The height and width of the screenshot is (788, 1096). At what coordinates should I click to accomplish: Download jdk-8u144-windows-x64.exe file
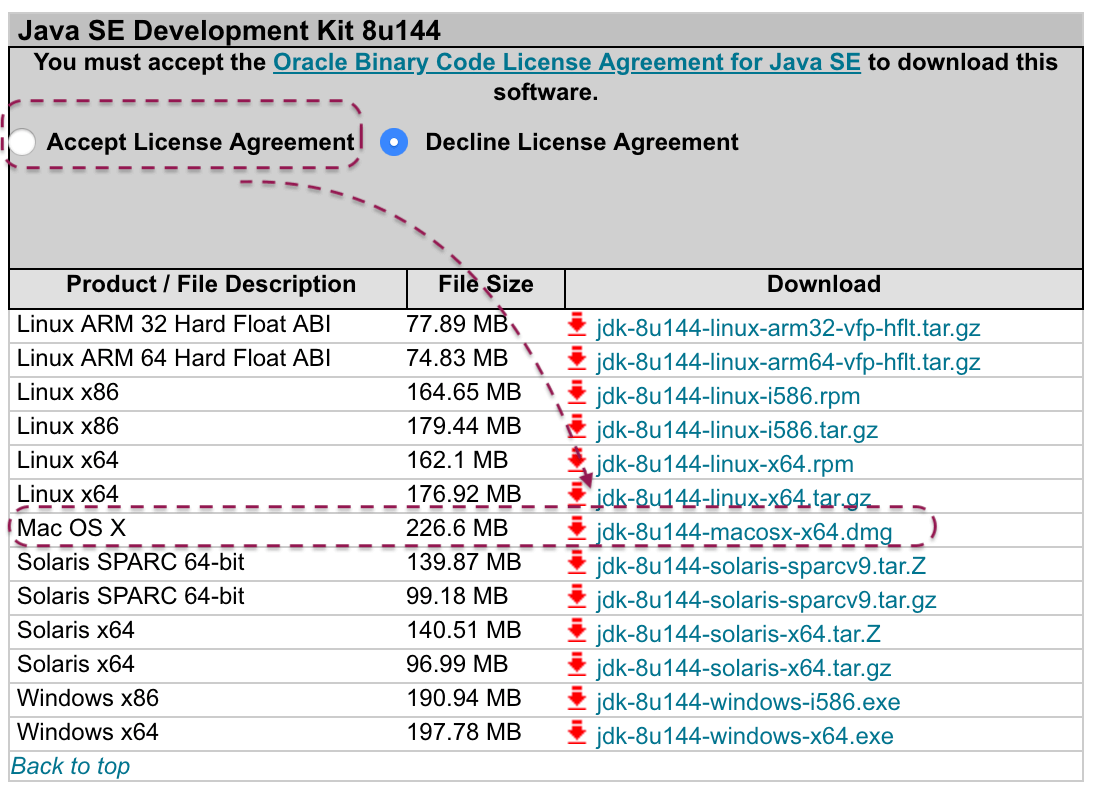click(745, 736)
